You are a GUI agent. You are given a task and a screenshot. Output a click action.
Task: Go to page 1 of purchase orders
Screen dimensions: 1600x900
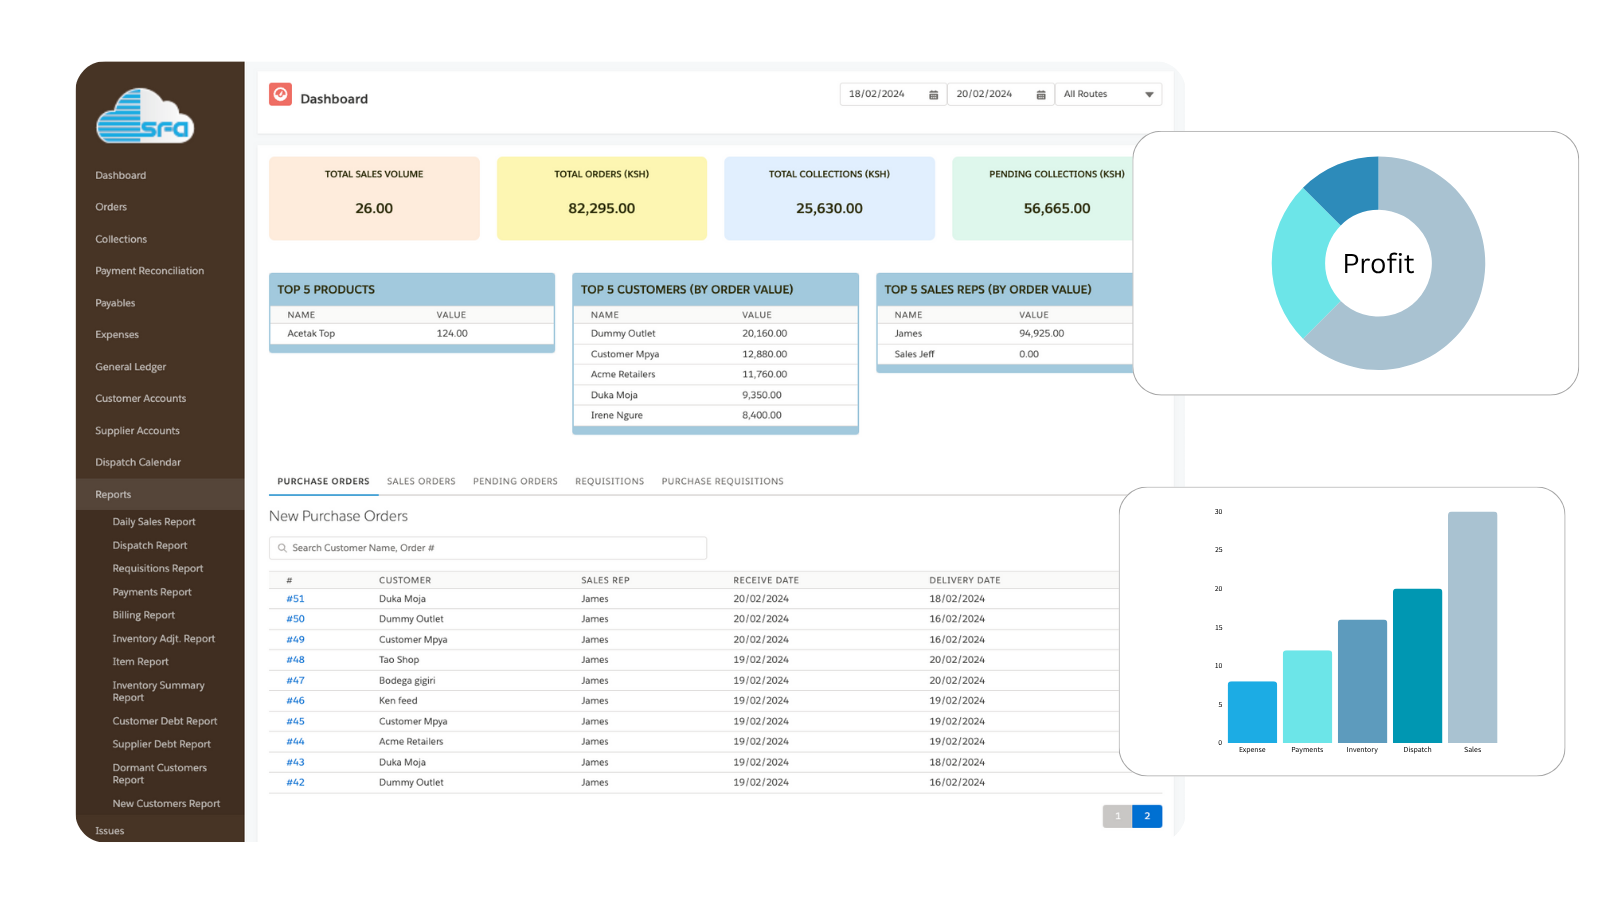(x=1117, y=816)
